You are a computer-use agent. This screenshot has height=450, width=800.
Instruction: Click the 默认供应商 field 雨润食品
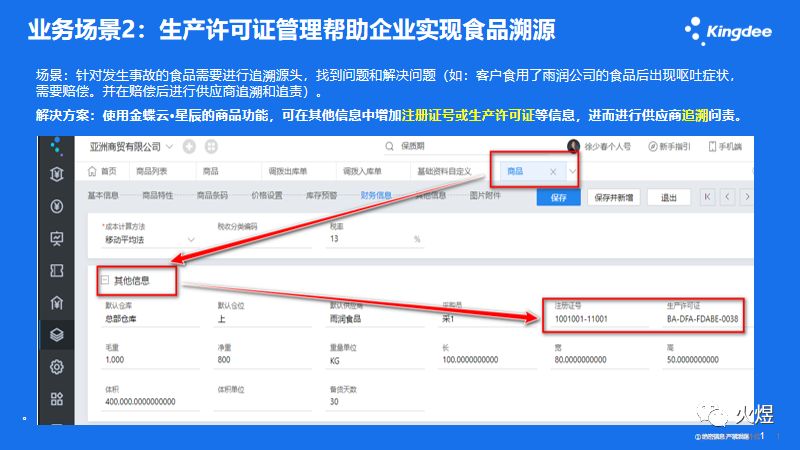tap(375, 319)
